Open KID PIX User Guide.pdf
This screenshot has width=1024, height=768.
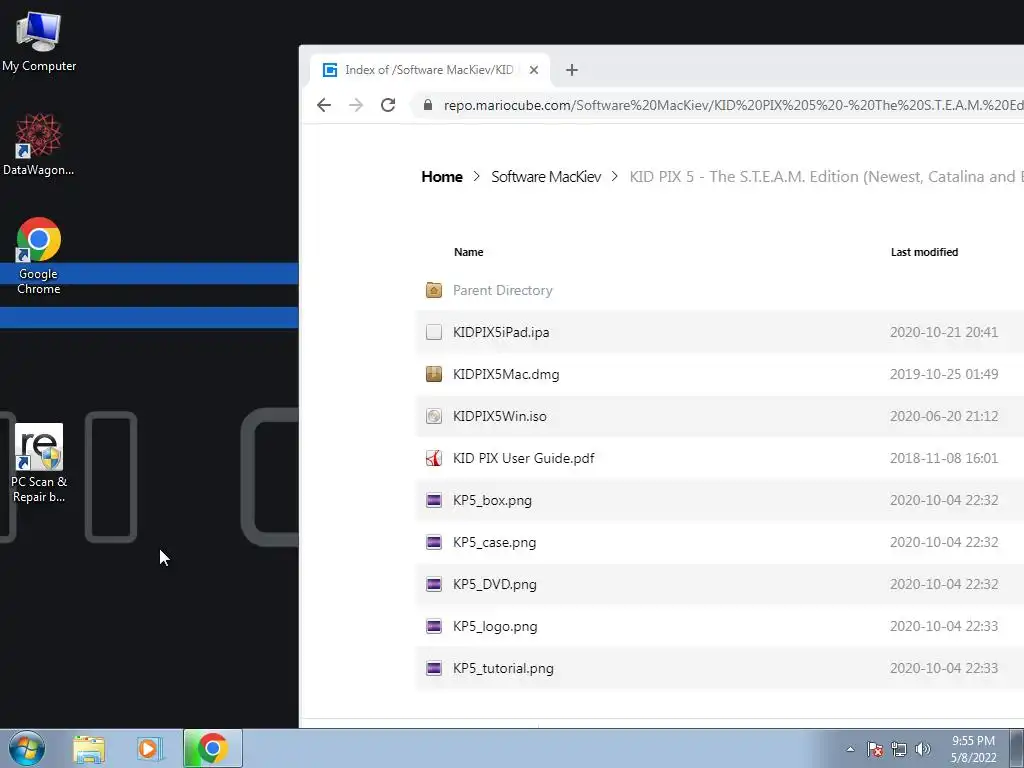pyautogui.click(x=524, y=458)
